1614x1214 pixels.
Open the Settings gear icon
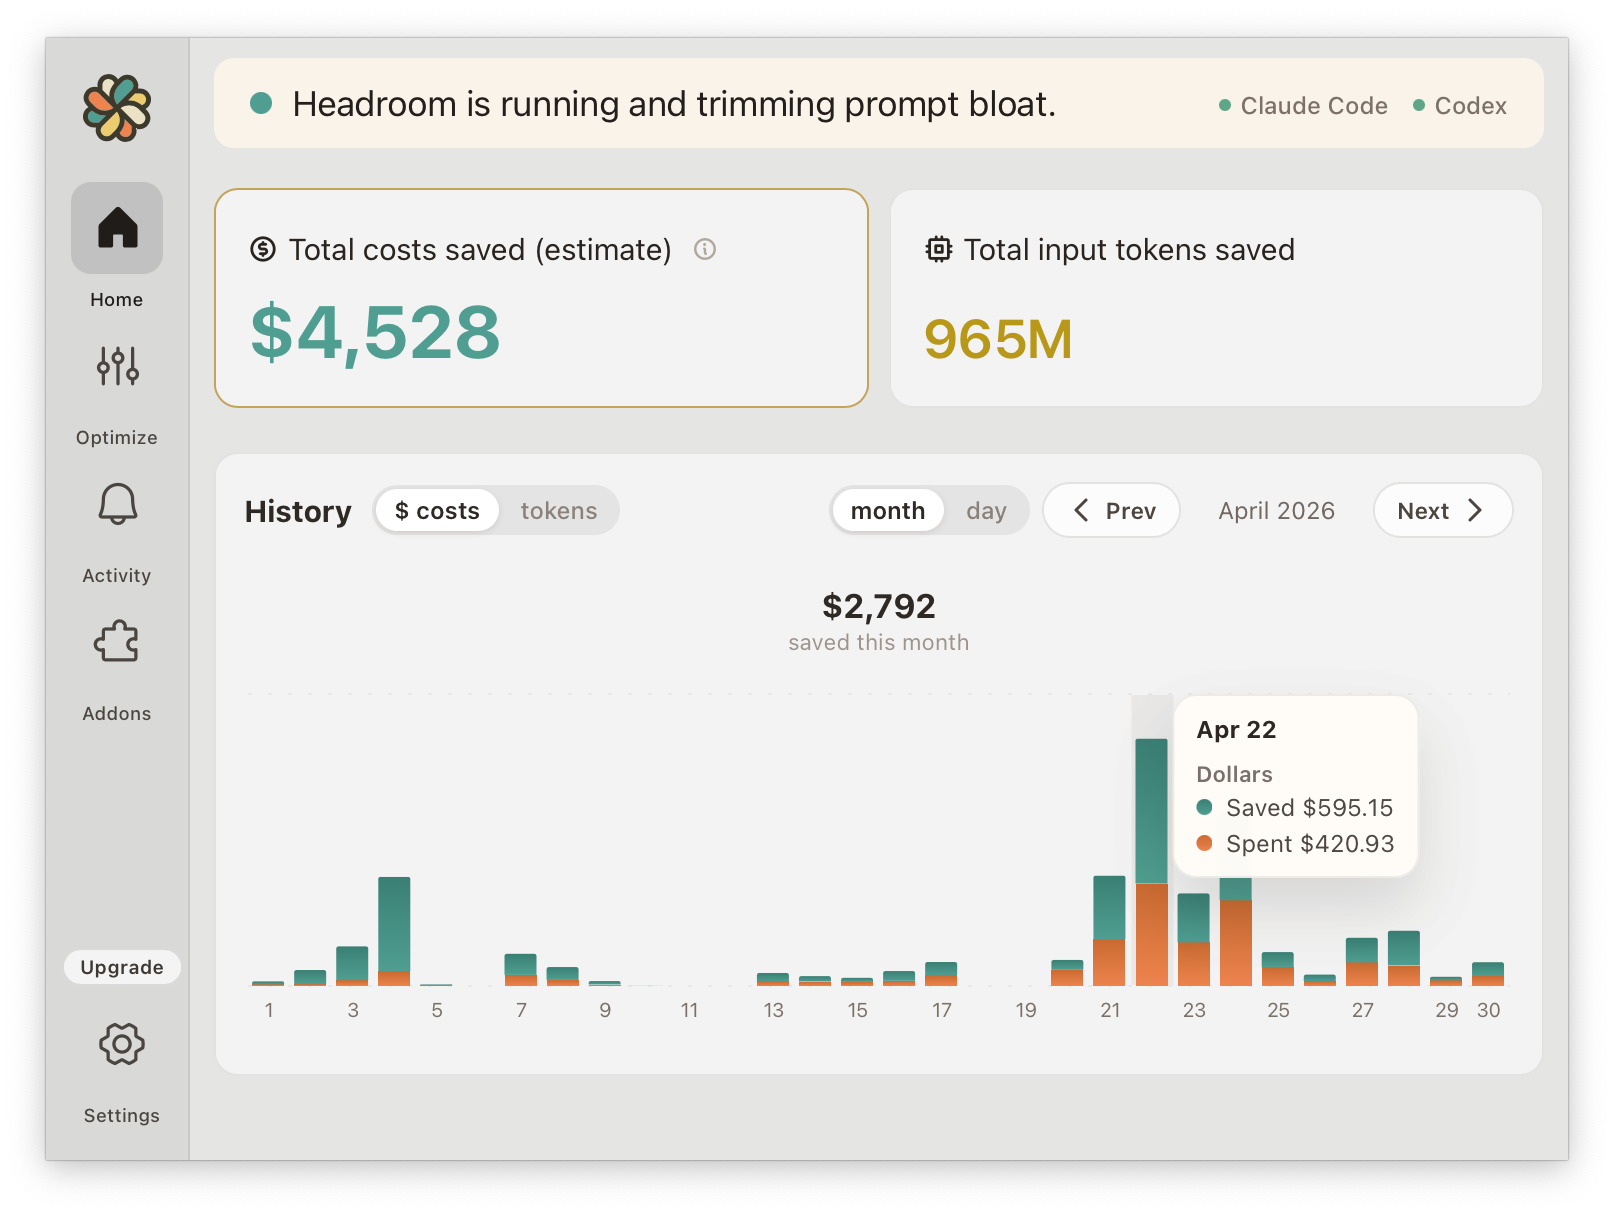click(x=121, y=1044)
